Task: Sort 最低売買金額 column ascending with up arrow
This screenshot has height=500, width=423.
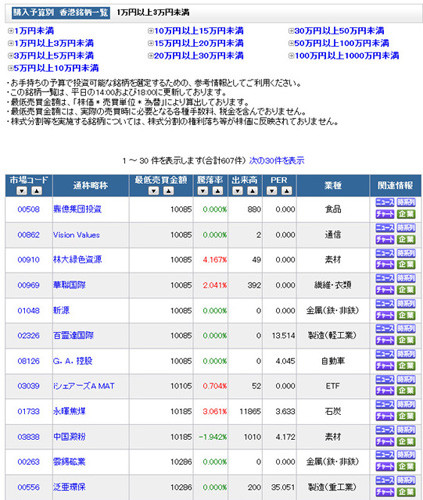Action: 168,191
